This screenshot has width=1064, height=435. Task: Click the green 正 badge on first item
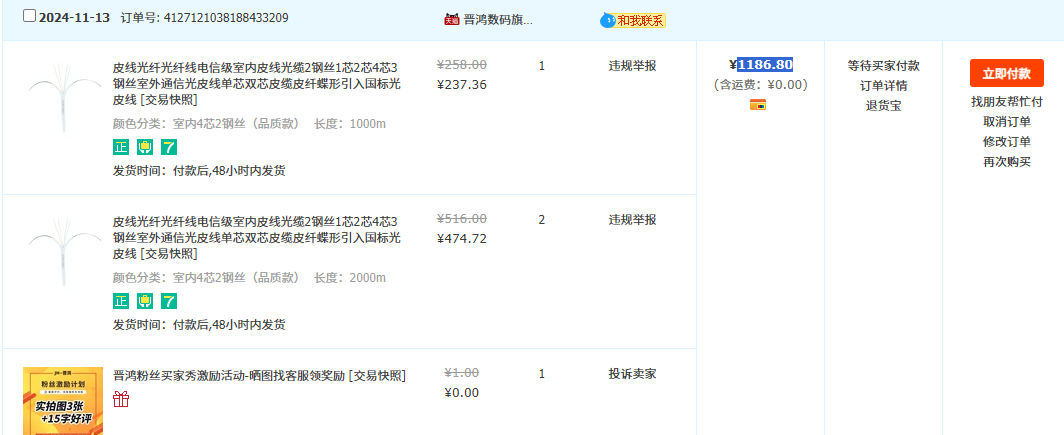[x=121, y=147]
